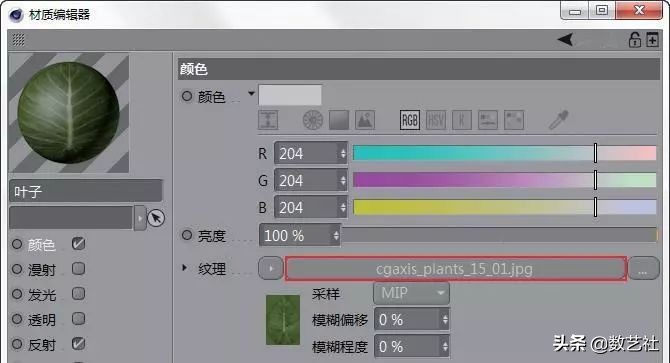This screenshot has width=670, height=363.
Task: Open the texture arrow menu button
Action: coord(270,269)
